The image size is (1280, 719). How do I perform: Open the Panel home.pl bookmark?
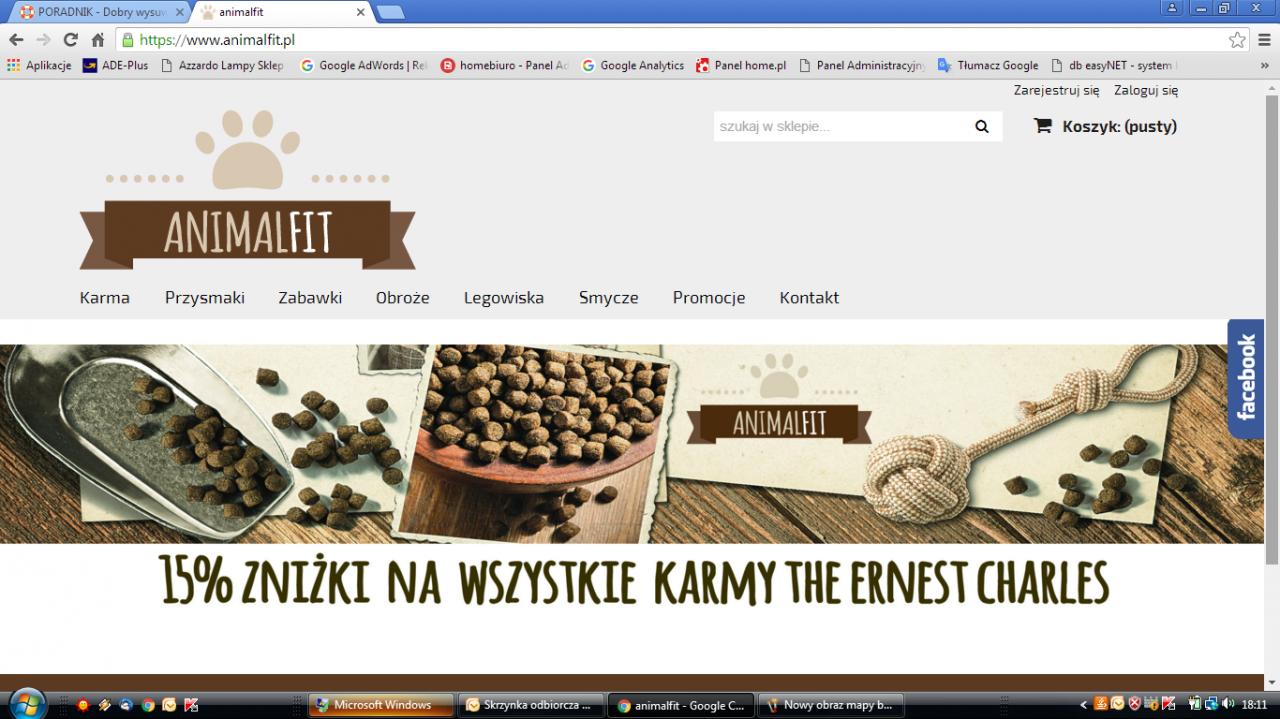(741, 65)
